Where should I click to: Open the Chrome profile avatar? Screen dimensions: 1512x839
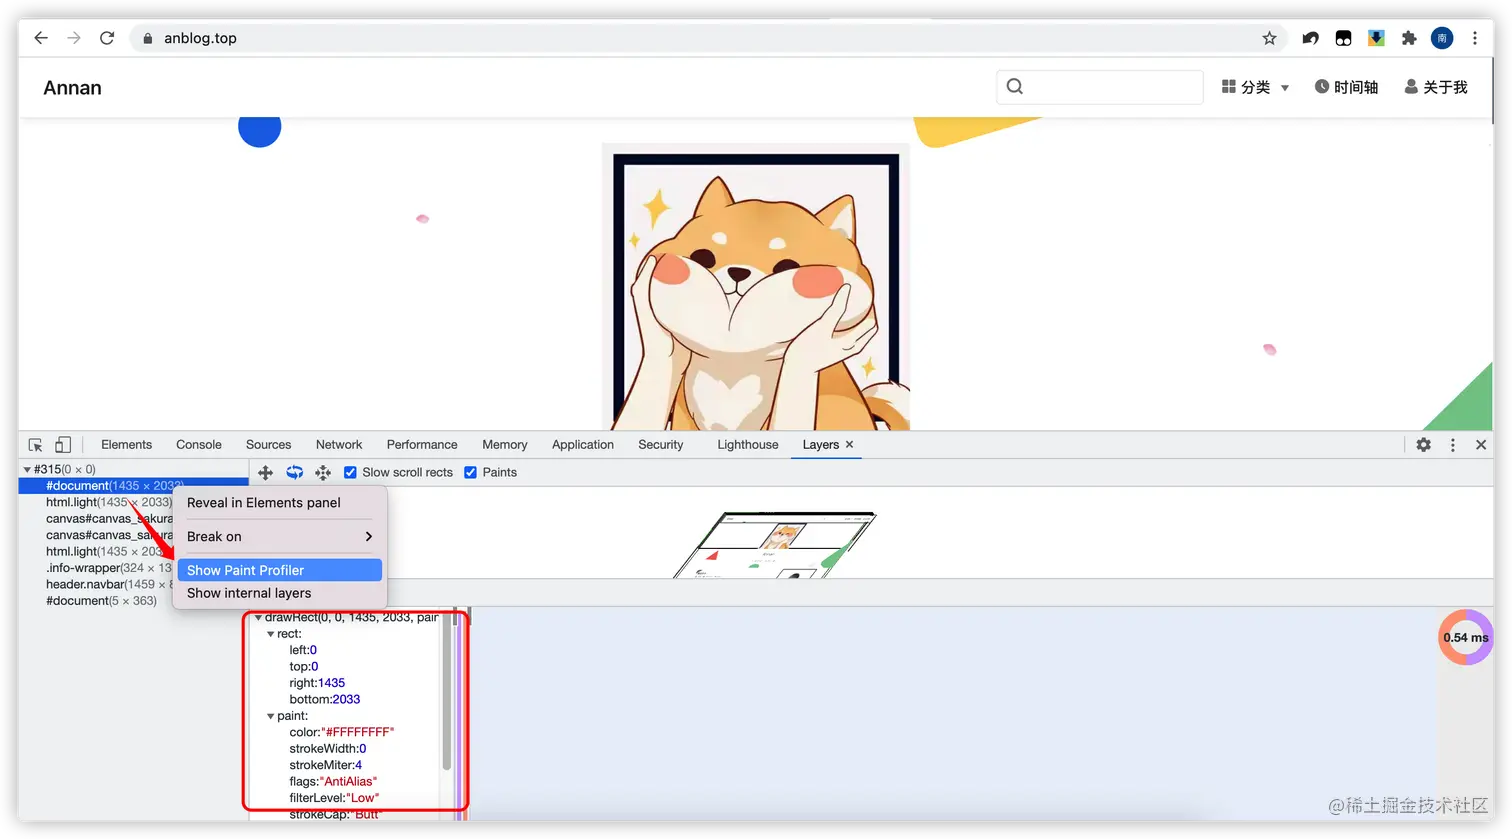(1442, 38)
